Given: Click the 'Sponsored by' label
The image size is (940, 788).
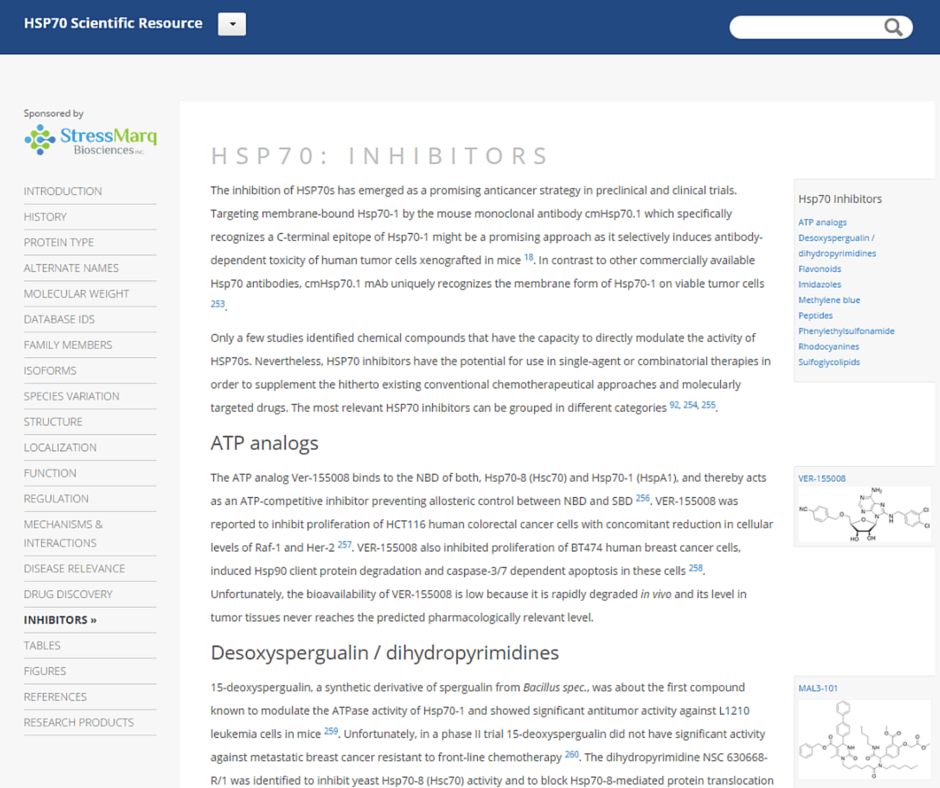Looking at the screenshot, I should coord(53,113).
